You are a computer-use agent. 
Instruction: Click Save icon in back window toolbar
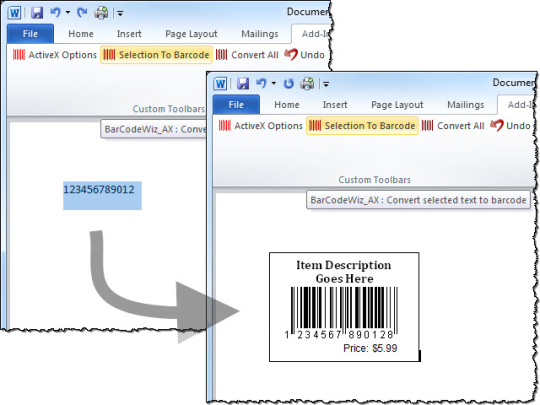pos(37,13)
